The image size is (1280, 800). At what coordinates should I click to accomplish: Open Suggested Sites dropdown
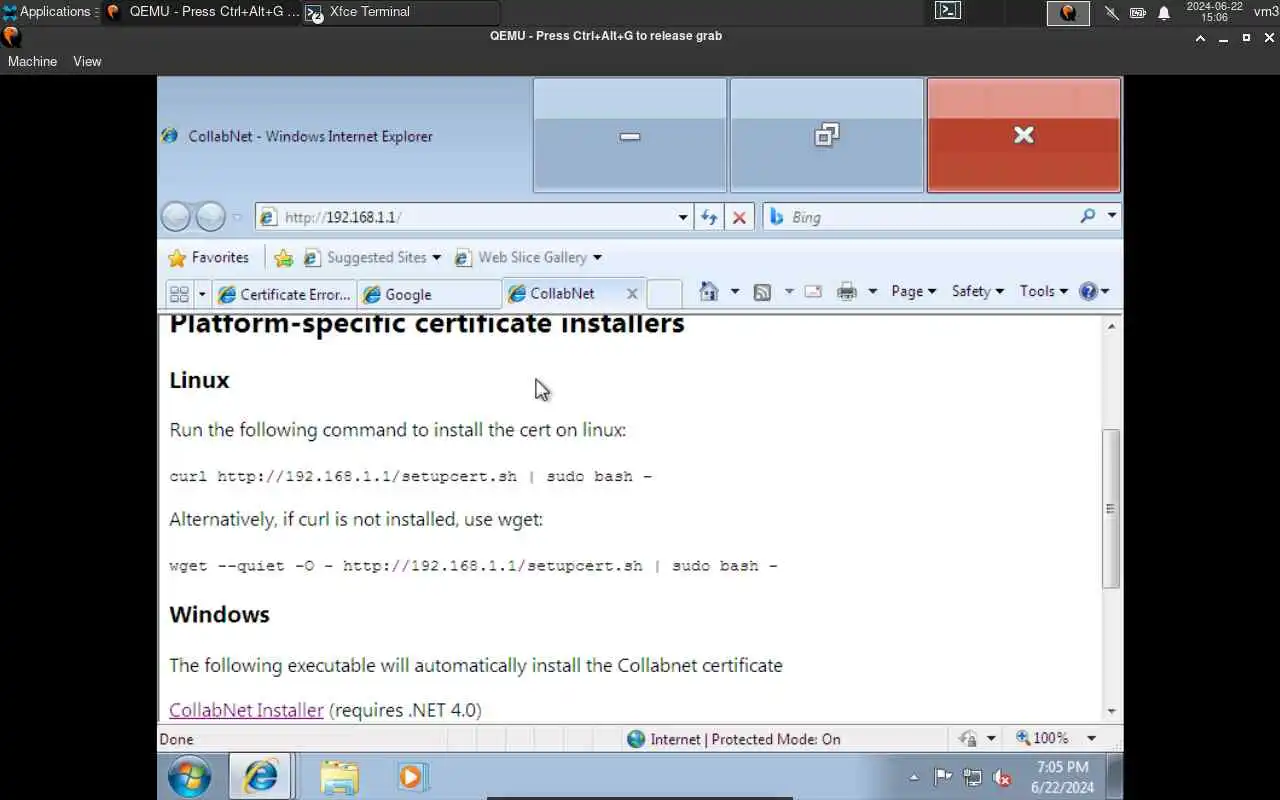pyautogui.click(x=372, y=258)
